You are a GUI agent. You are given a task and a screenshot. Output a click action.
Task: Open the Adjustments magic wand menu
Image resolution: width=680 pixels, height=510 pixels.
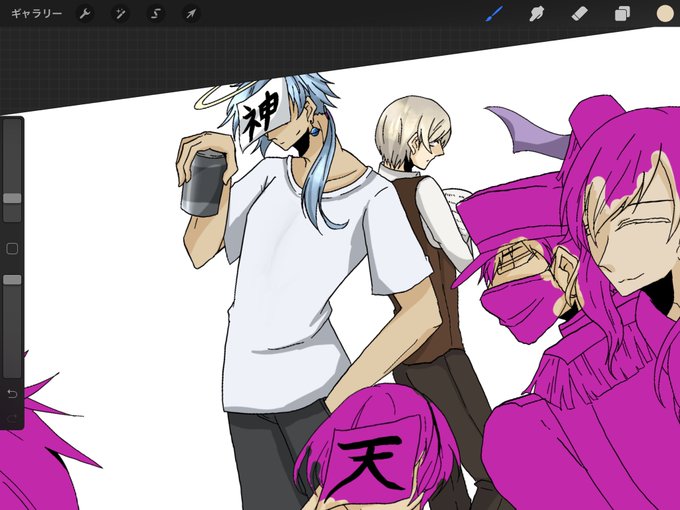point(120,14)
